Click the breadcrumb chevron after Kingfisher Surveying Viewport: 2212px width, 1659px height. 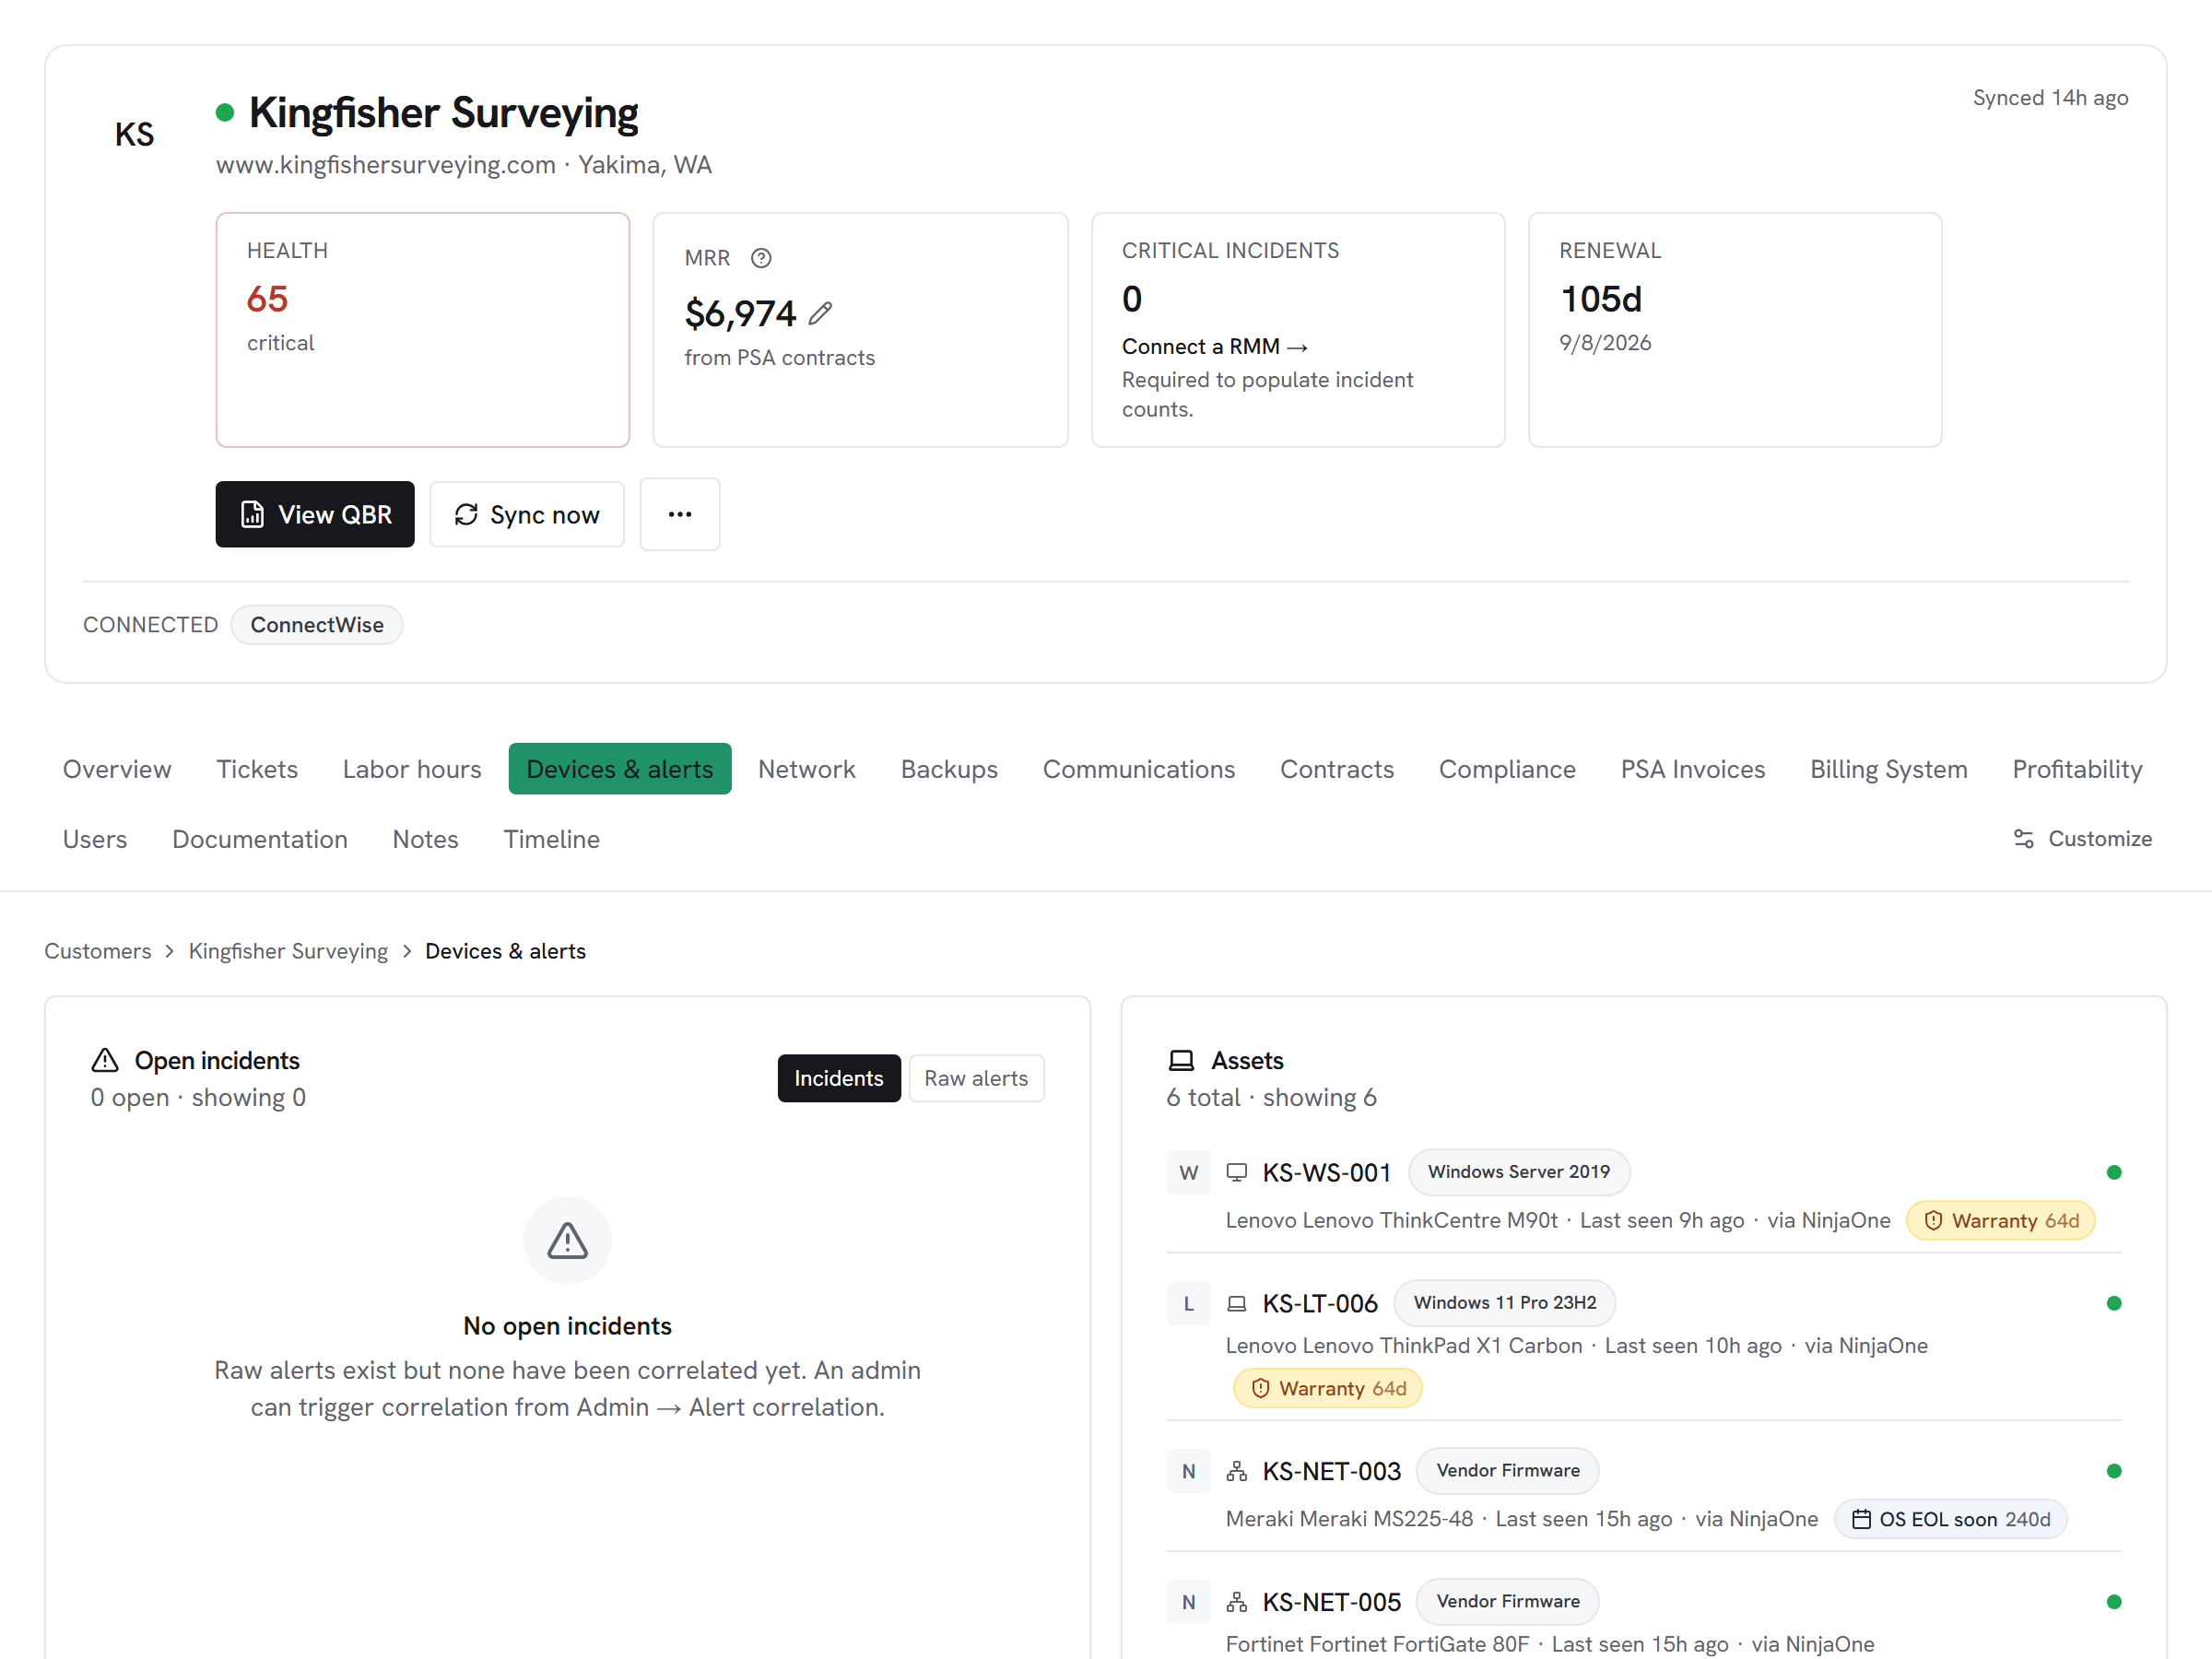pos(407,951)
